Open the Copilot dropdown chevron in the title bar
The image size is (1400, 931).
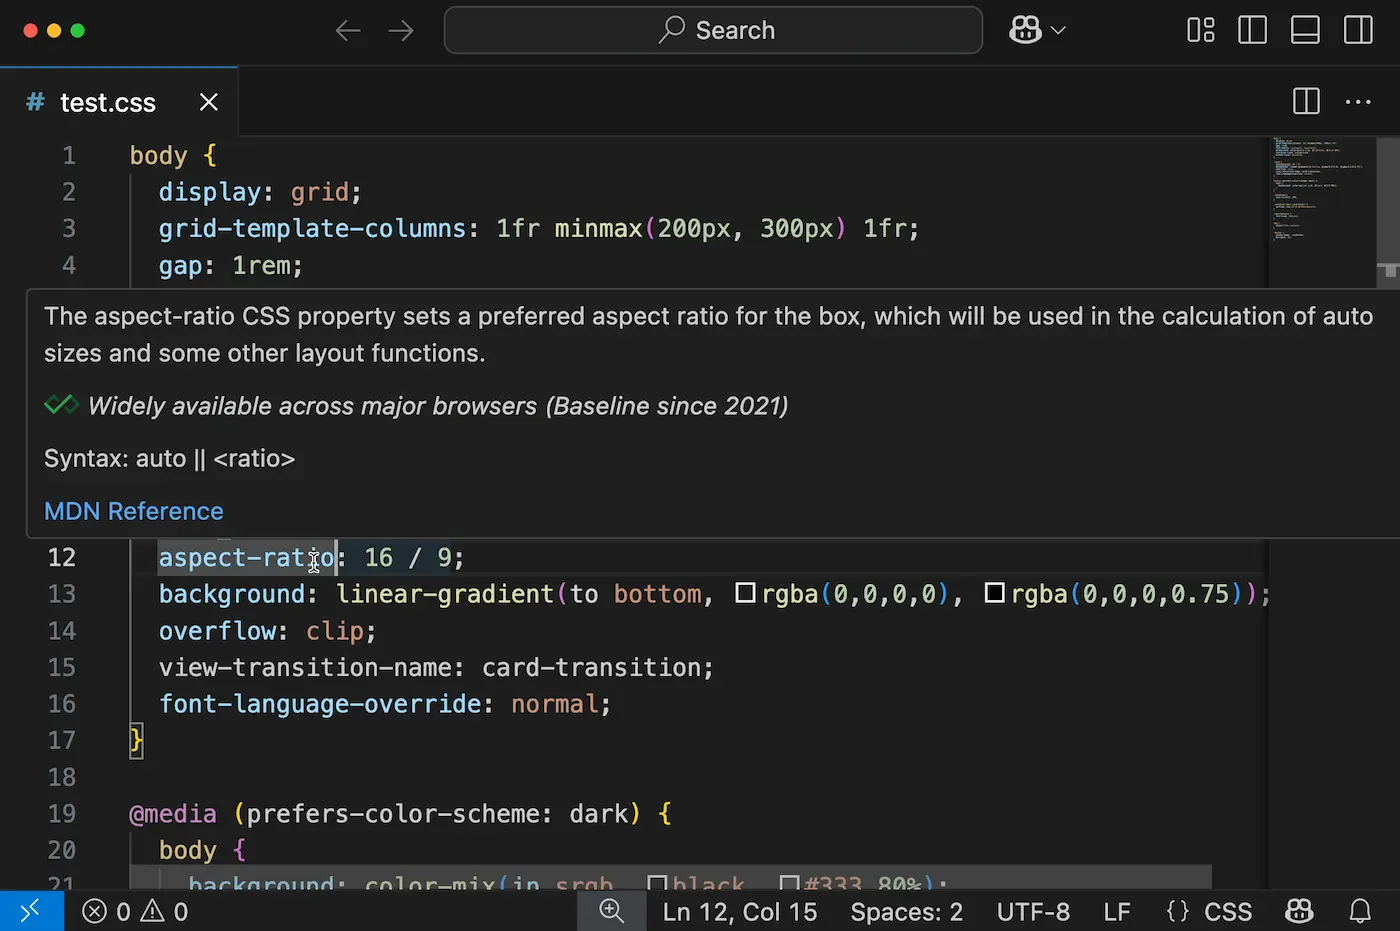tap(1057, 30)
